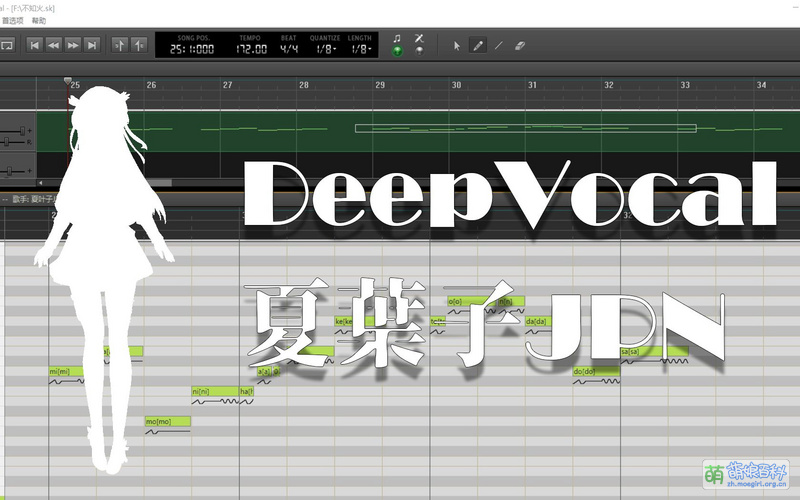The image size is (800, 500).
Task: Open the 首选项 menu
Action: [12, 20]
